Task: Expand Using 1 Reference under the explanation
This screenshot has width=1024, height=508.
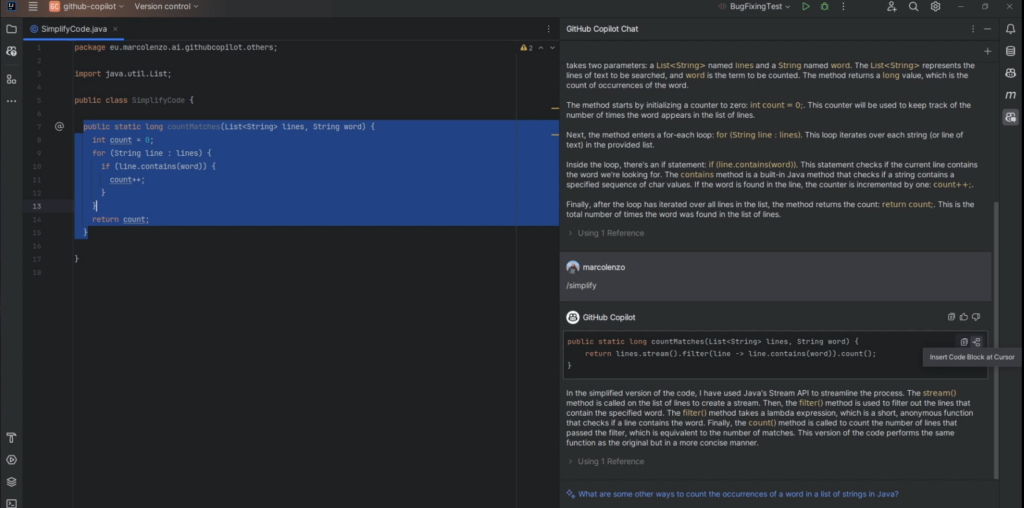Action: (x=605, y=233)
